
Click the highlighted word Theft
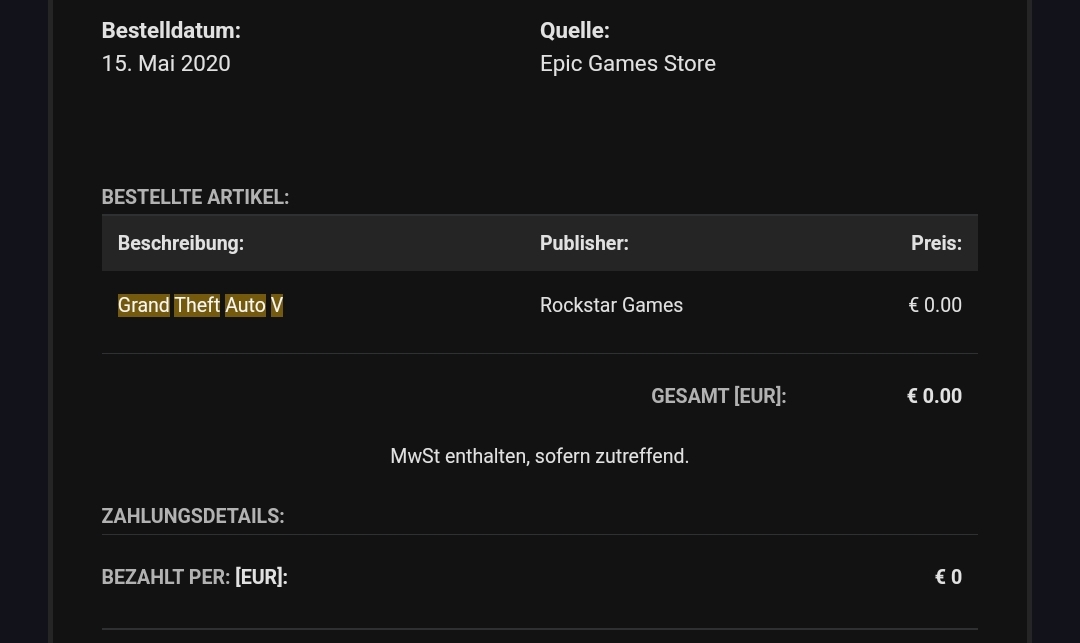(197, 305)
